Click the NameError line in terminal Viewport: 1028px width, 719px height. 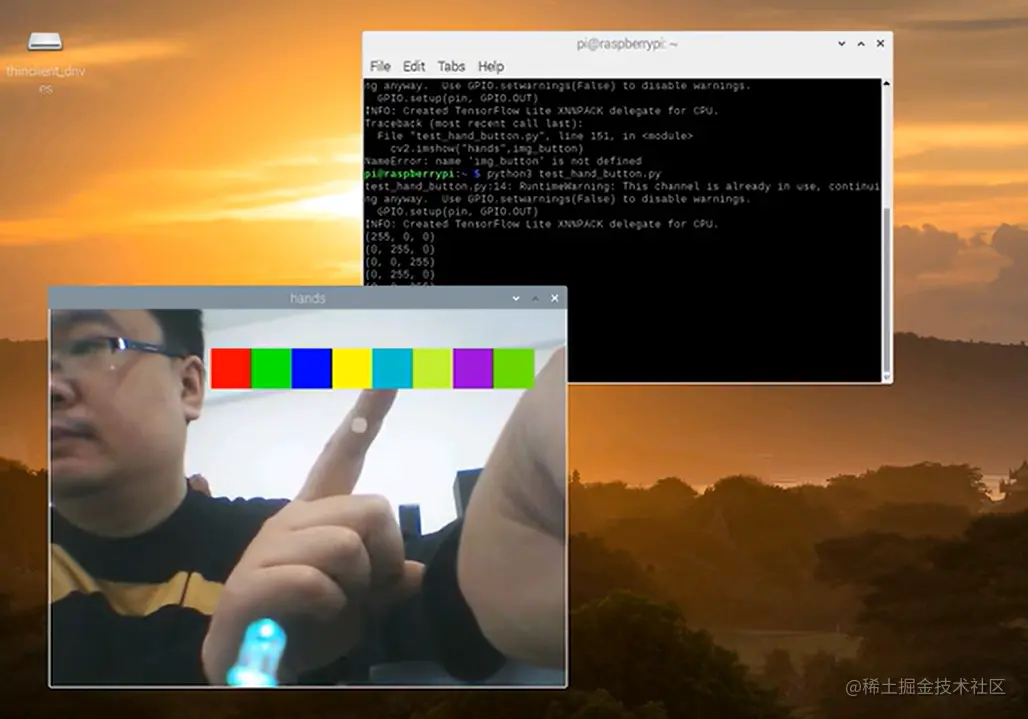pos(503,161)
